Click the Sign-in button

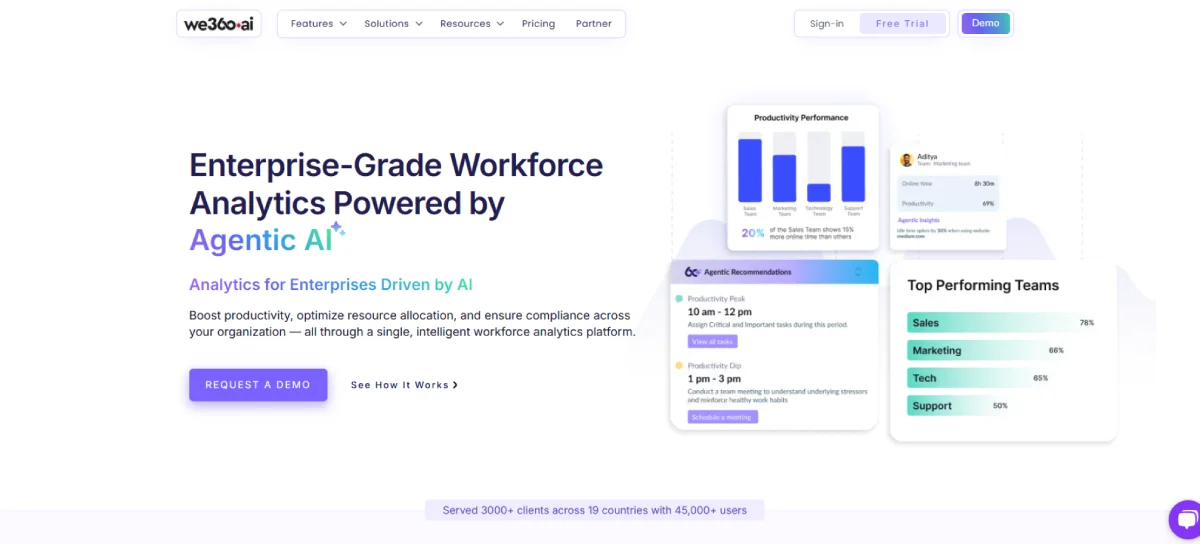pos(827,24)
